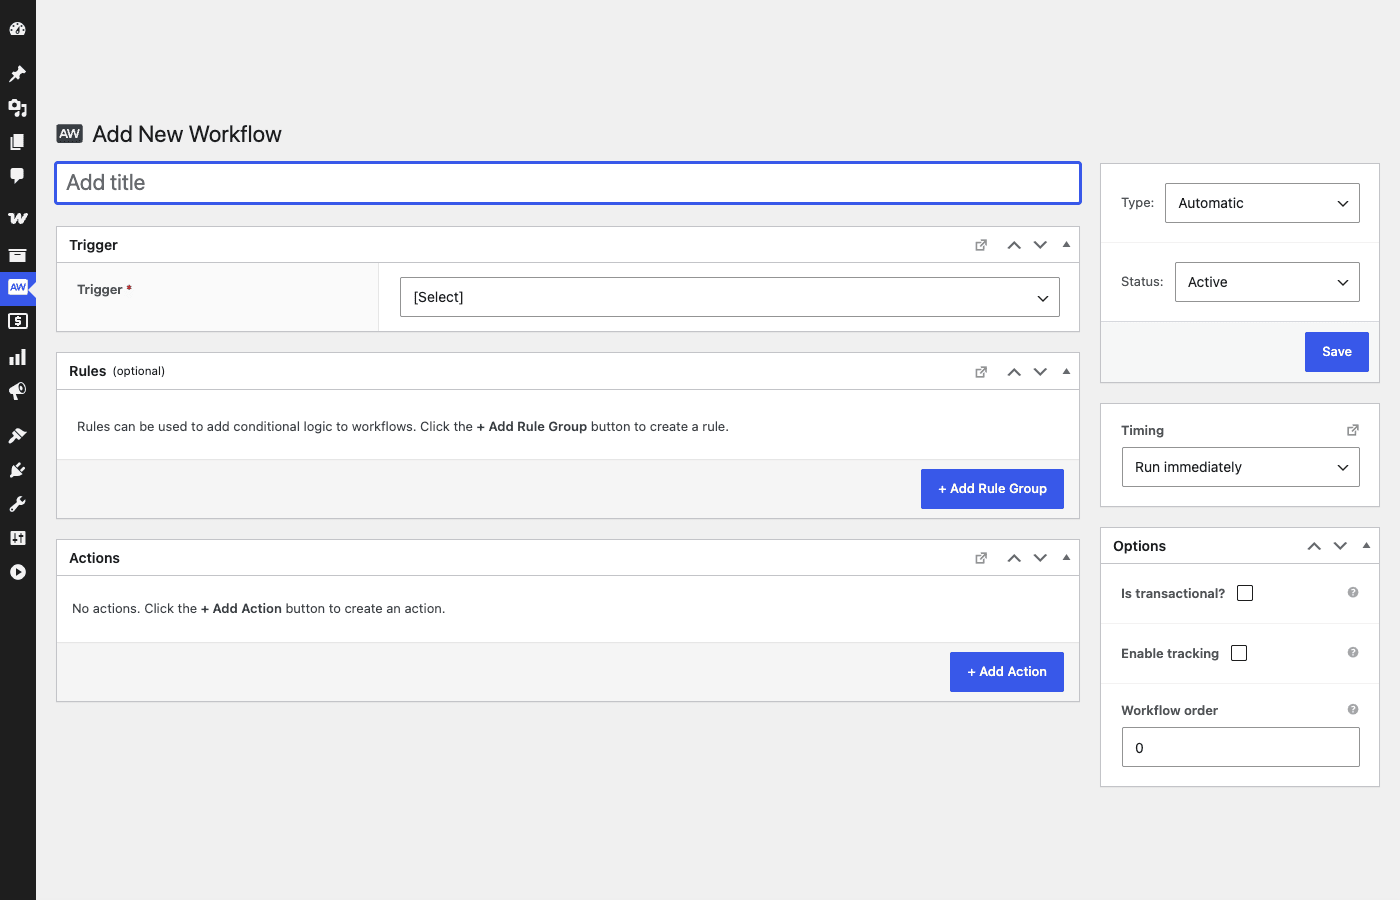Collapse the Trigger panel toggle triangle
This screenshot has height=900, width=1400.
1066,244
